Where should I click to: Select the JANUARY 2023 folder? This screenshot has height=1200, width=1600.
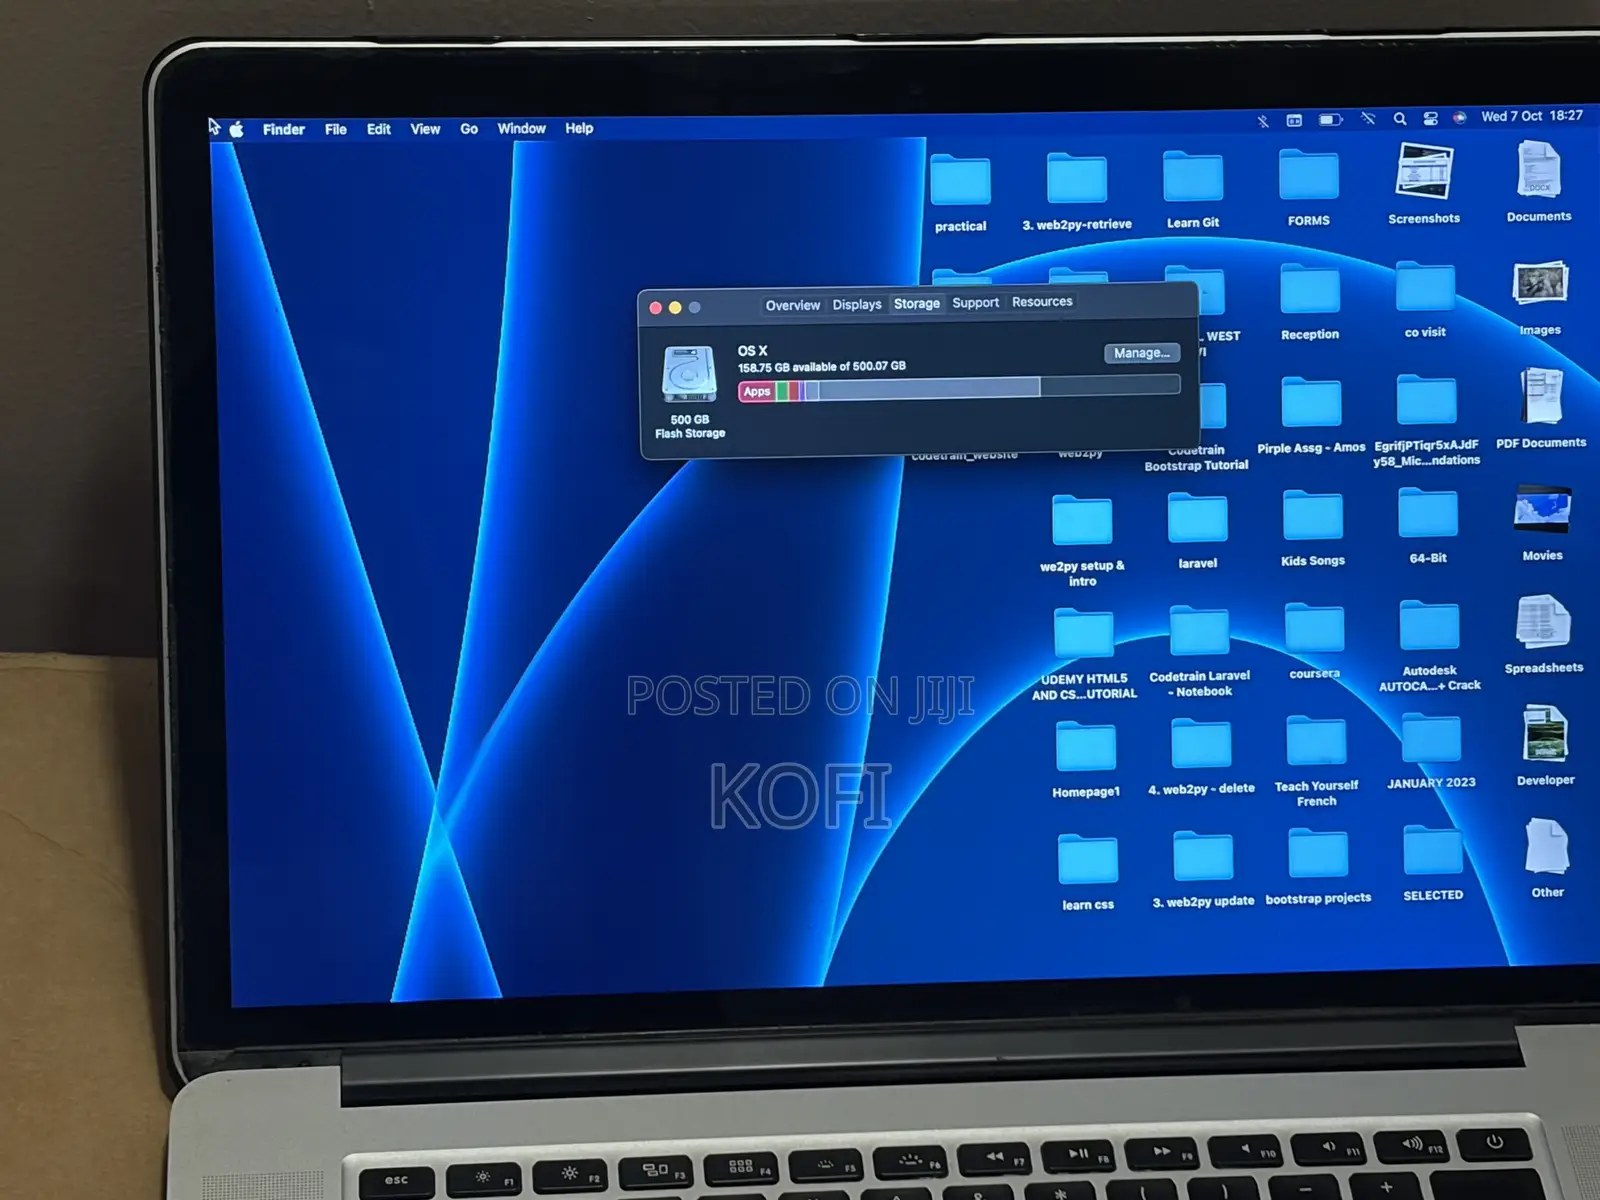point(1431,740)
